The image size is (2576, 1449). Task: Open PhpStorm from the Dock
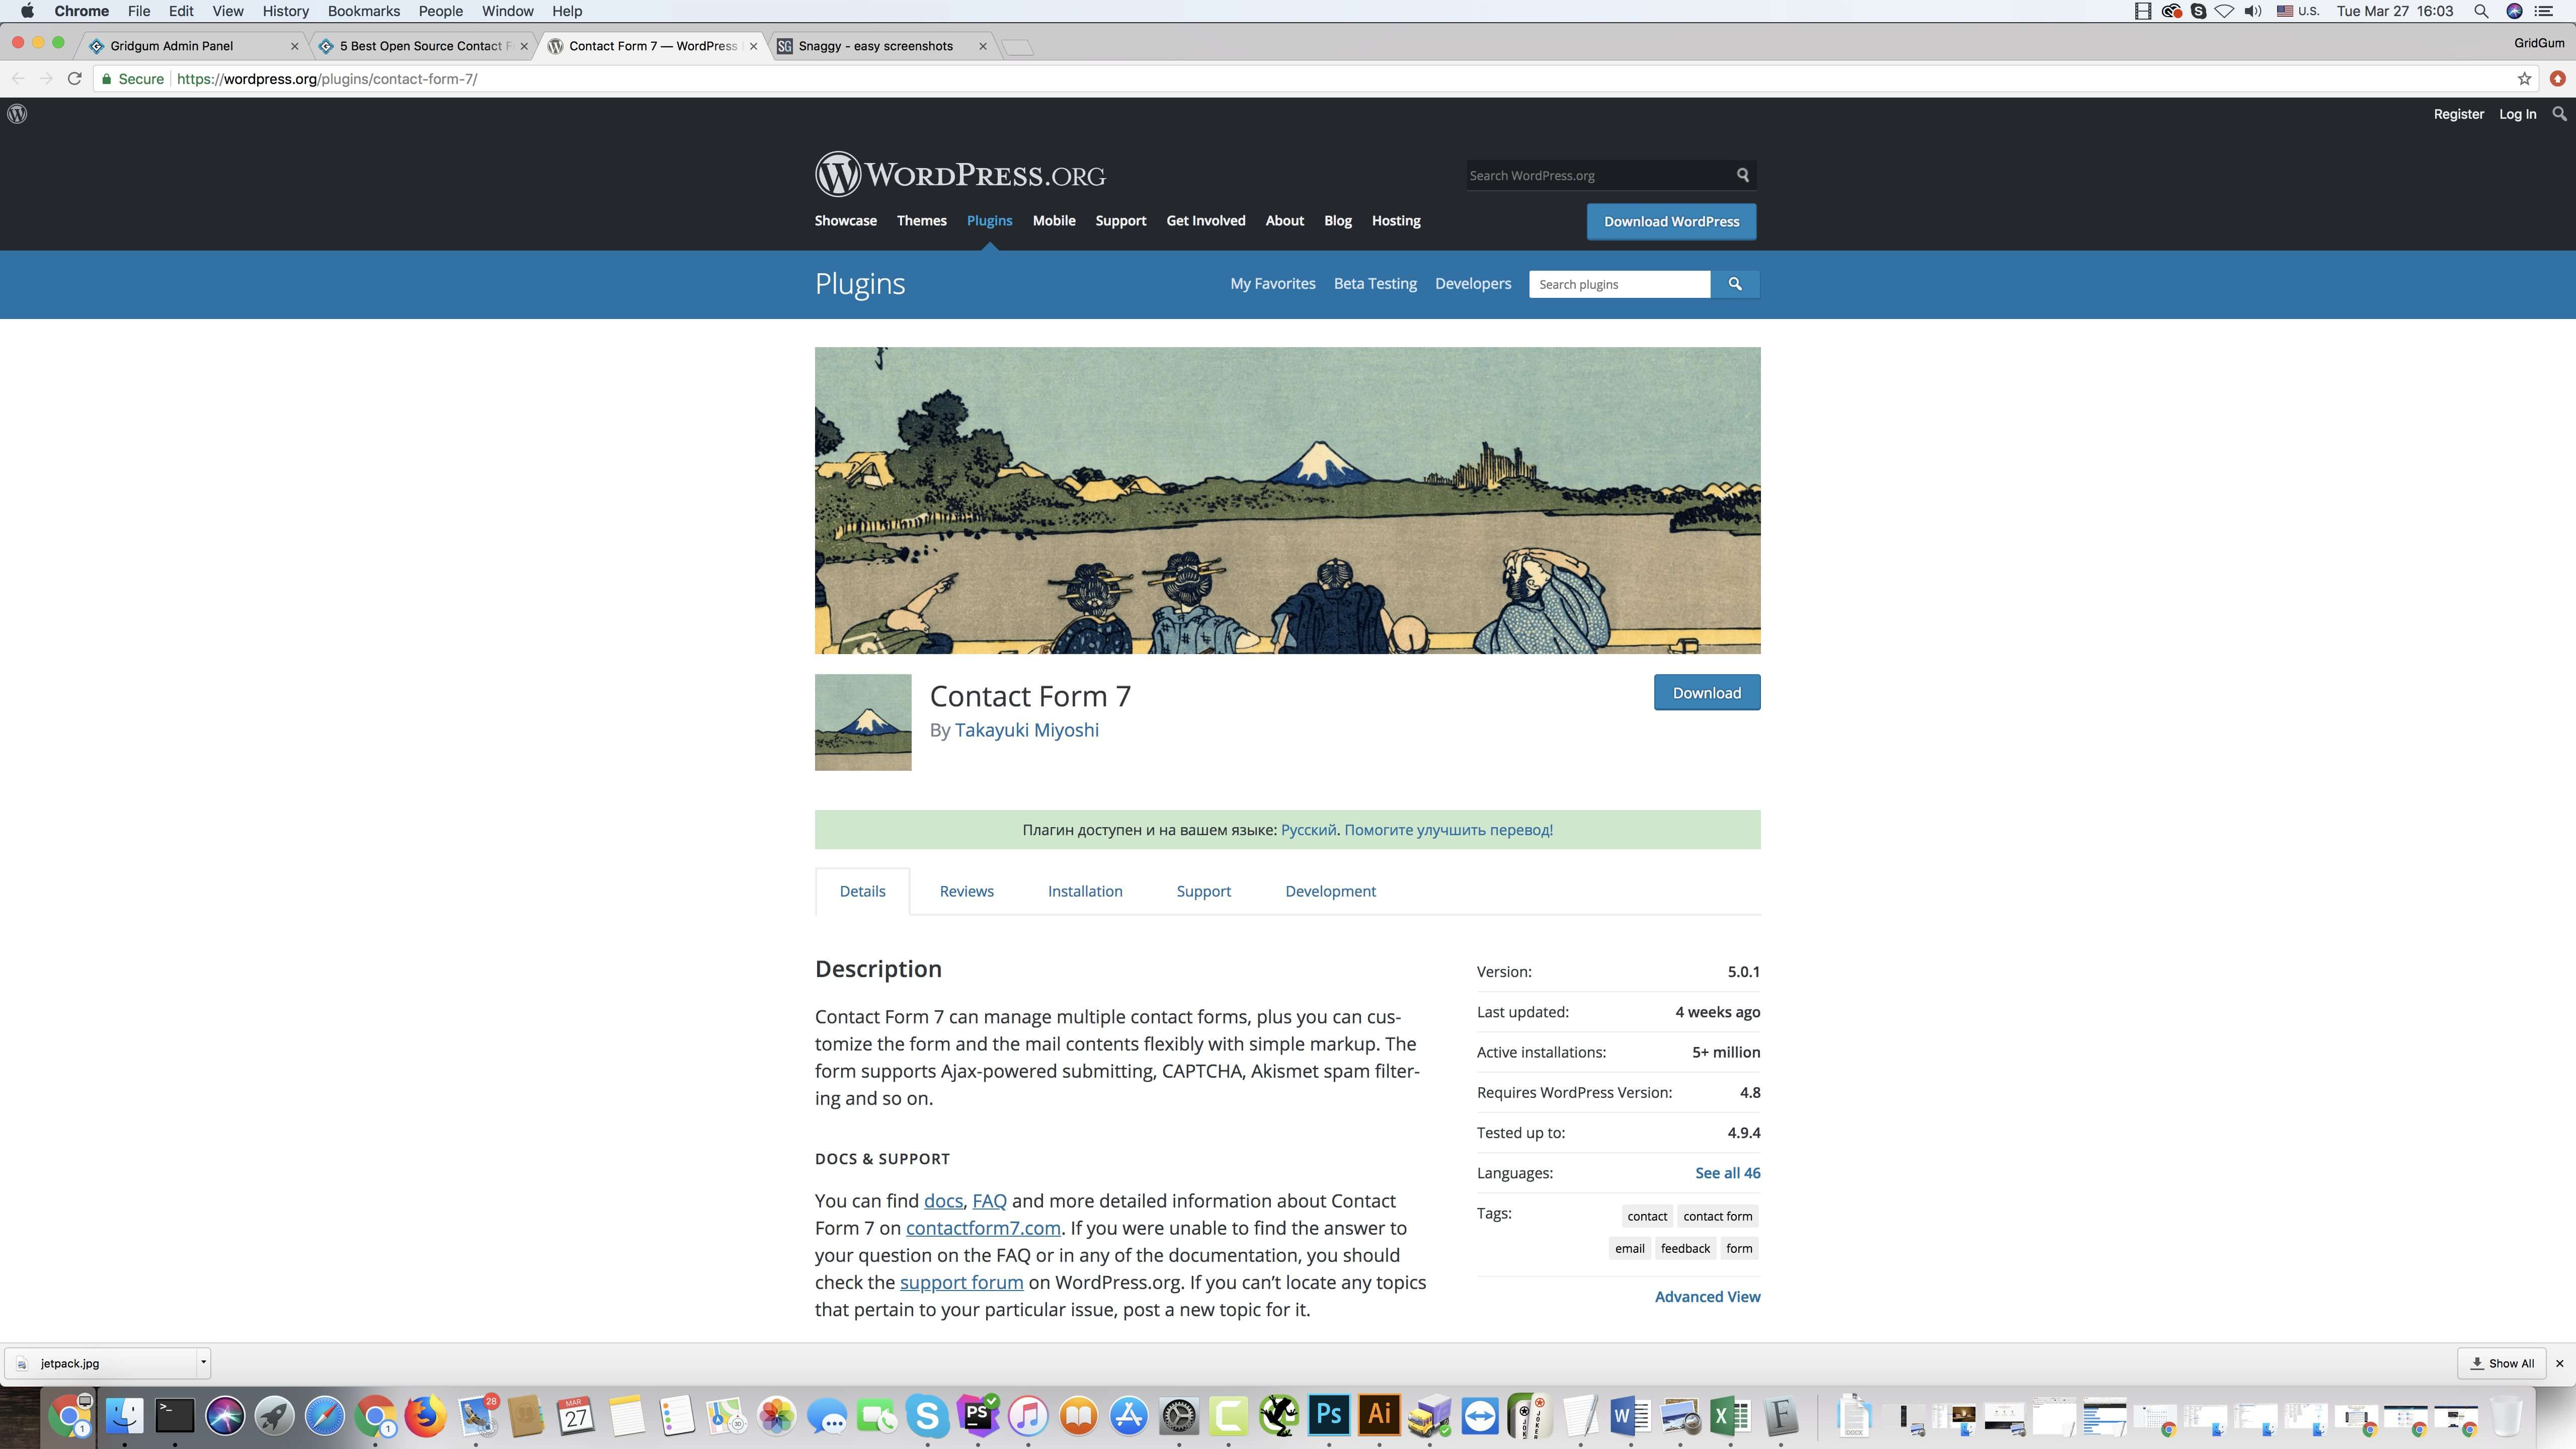pos(978,1416)
